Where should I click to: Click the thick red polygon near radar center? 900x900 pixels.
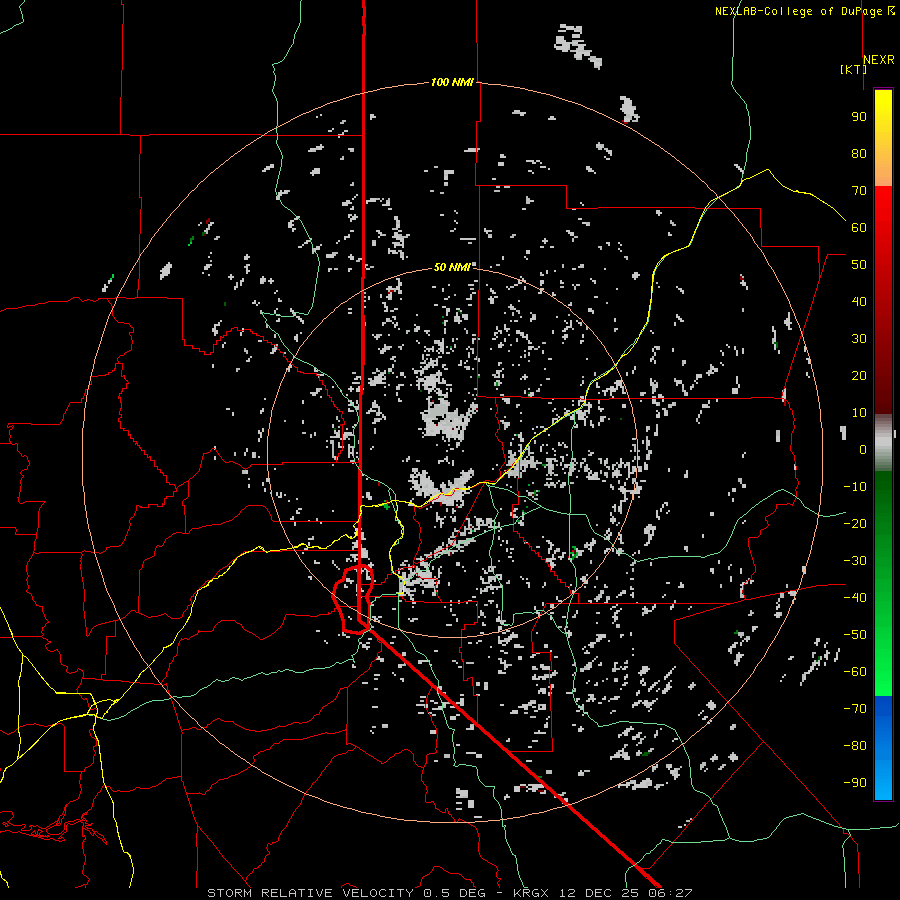pos(353,599)
